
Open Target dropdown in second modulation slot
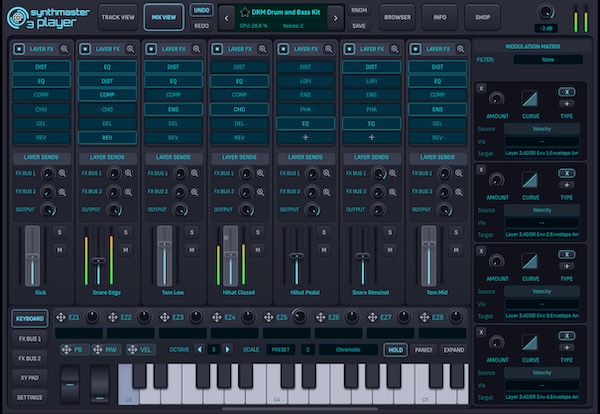point(542,235)
